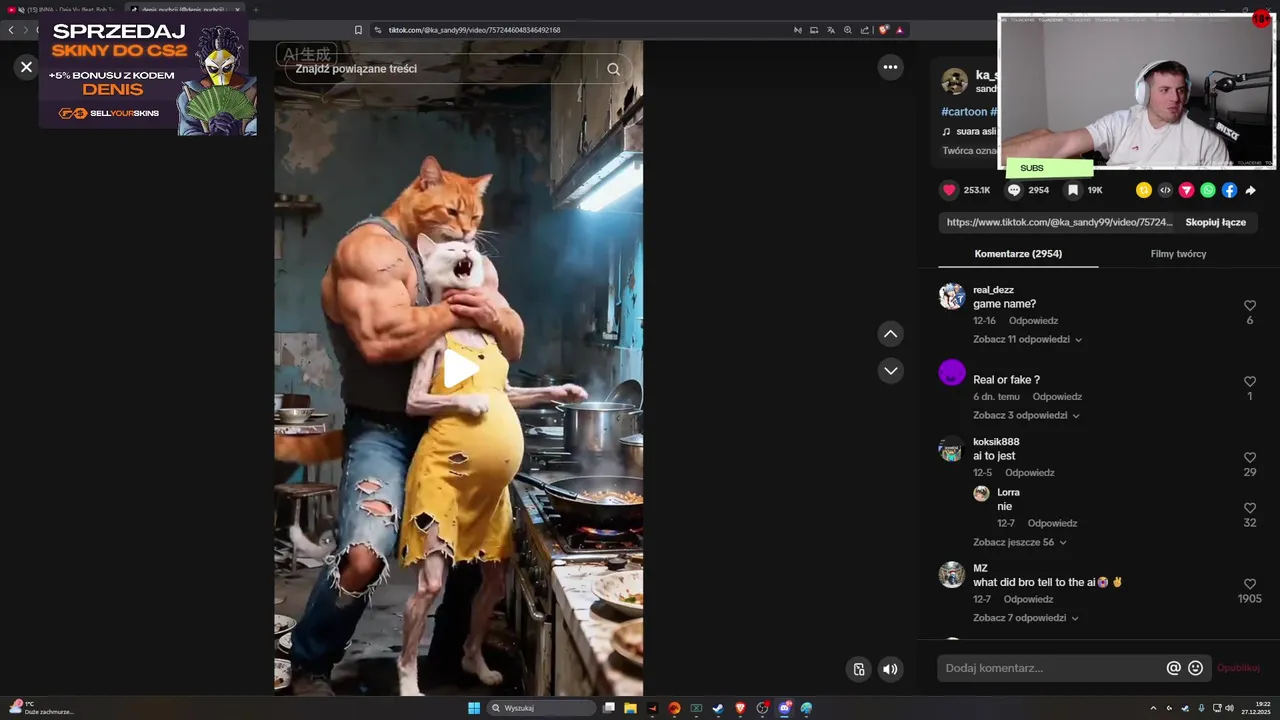1280x720 pixels.
Task: Open Brave browser from the taskbar
Action: (741, 708)
